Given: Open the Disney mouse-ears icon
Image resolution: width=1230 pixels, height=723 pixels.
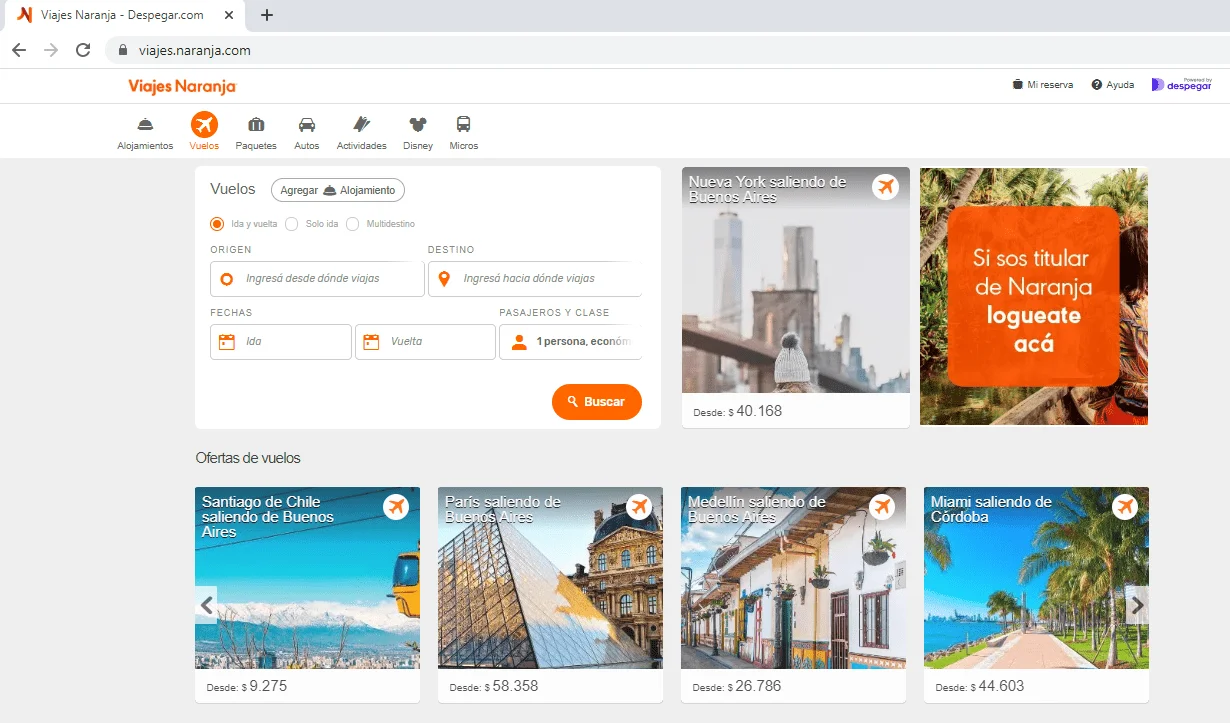Looking at the screenshot, I should (418, 124).
